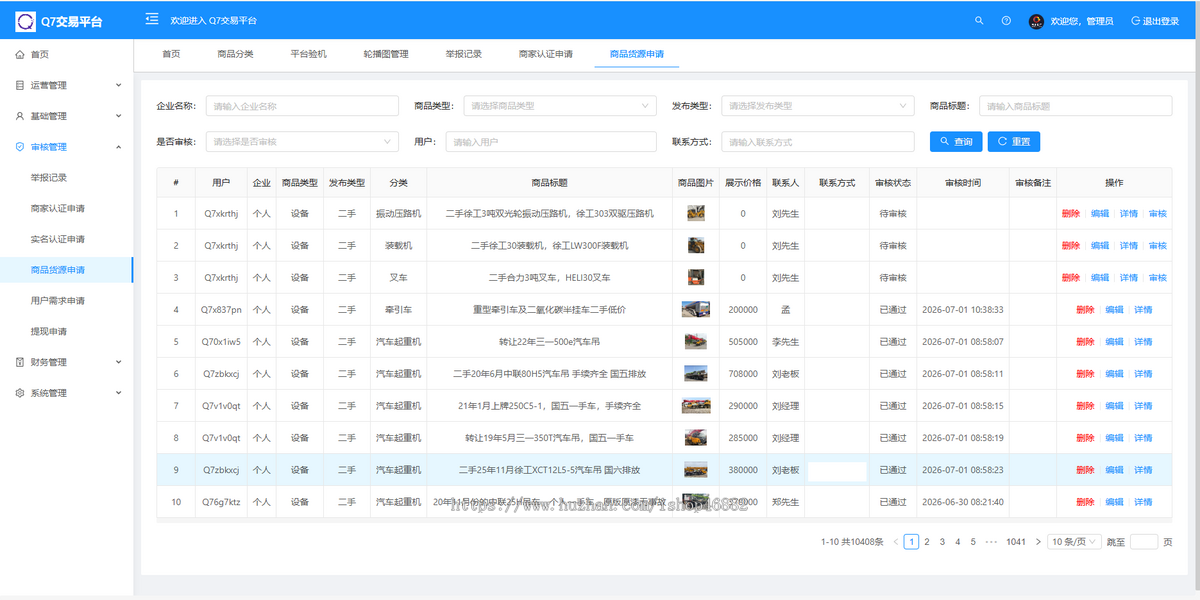This screenshot has height=600, width=1200.
Task: Click pagination ellipsis to jump pages
Action: coord(991,541)
